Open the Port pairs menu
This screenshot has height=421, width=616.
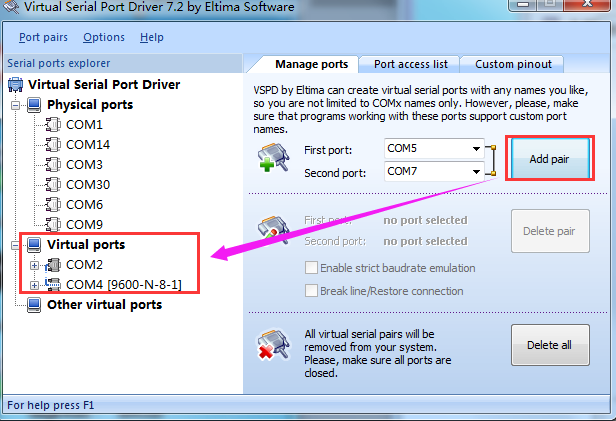click(43, 37)
